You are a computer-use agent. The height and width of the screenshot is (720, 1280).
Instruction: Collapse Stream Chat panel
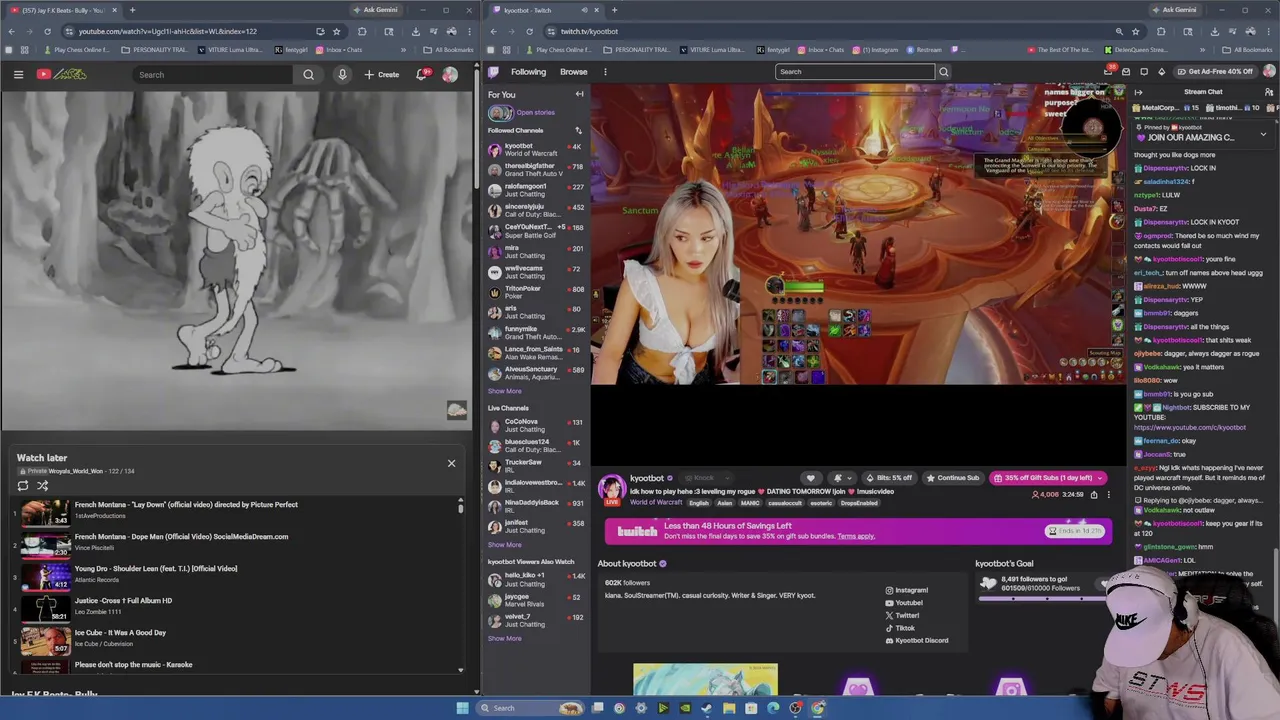tap(1138, 92)
